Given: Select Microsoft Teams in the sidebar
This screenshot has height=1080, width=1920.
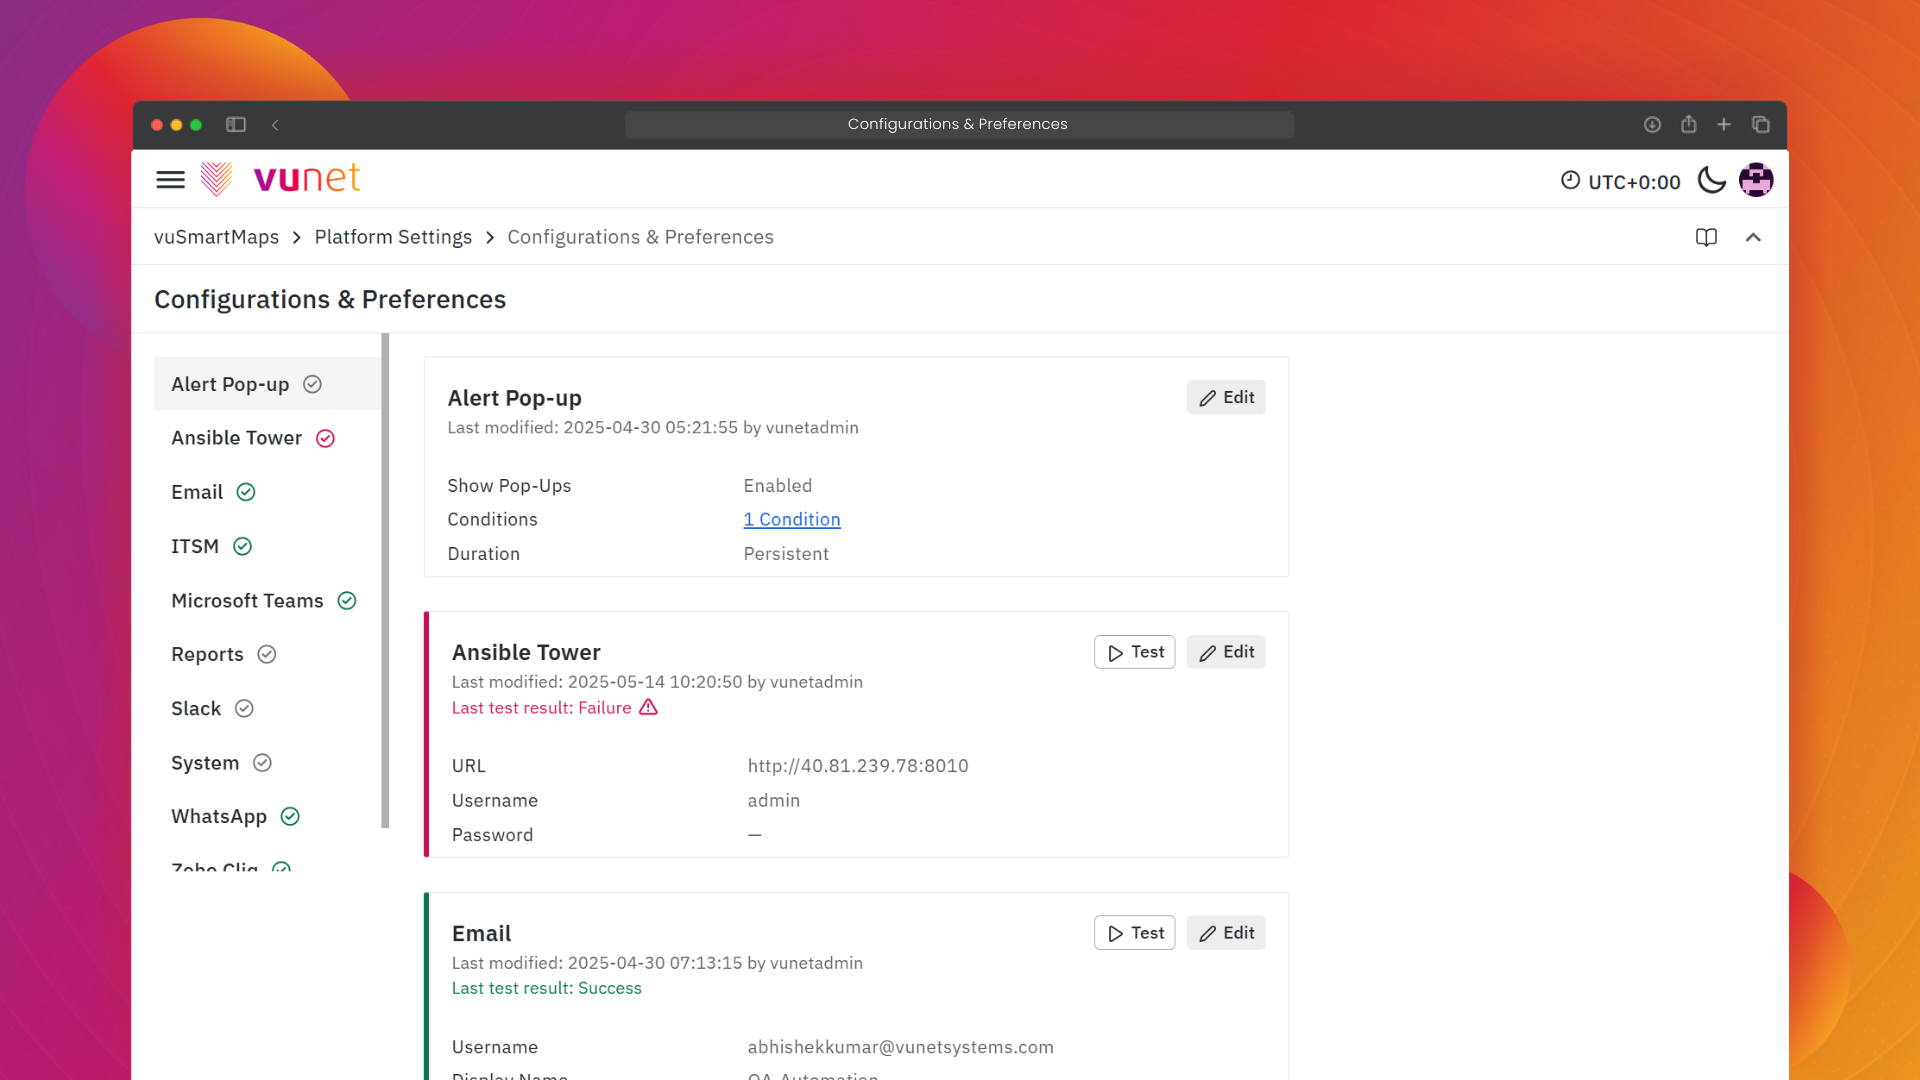Looking at the screenshot, I should coord(247,600).
